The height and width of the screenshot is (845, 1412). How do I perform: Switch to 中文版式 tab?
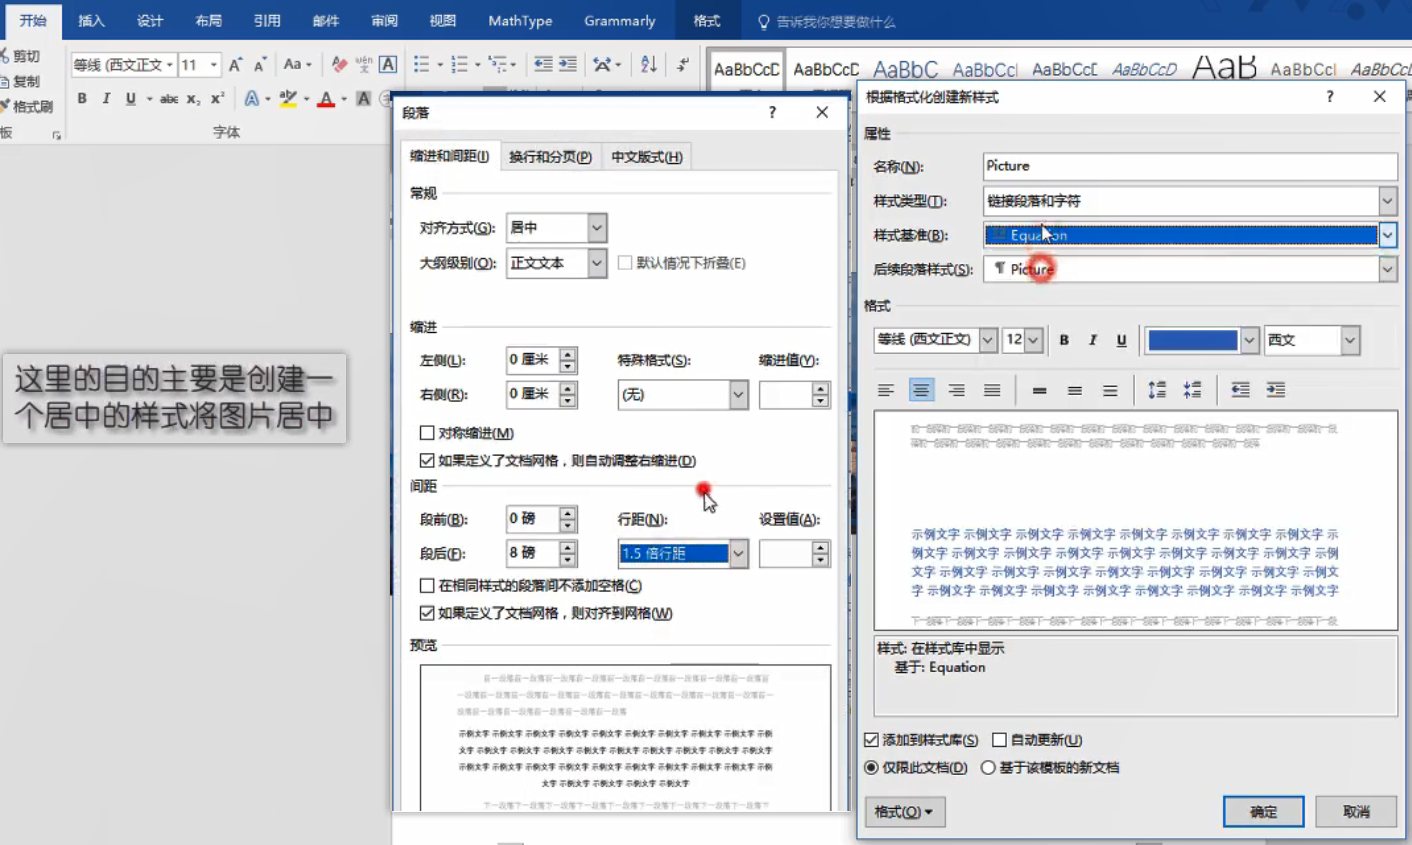click(x=646, y=157)
